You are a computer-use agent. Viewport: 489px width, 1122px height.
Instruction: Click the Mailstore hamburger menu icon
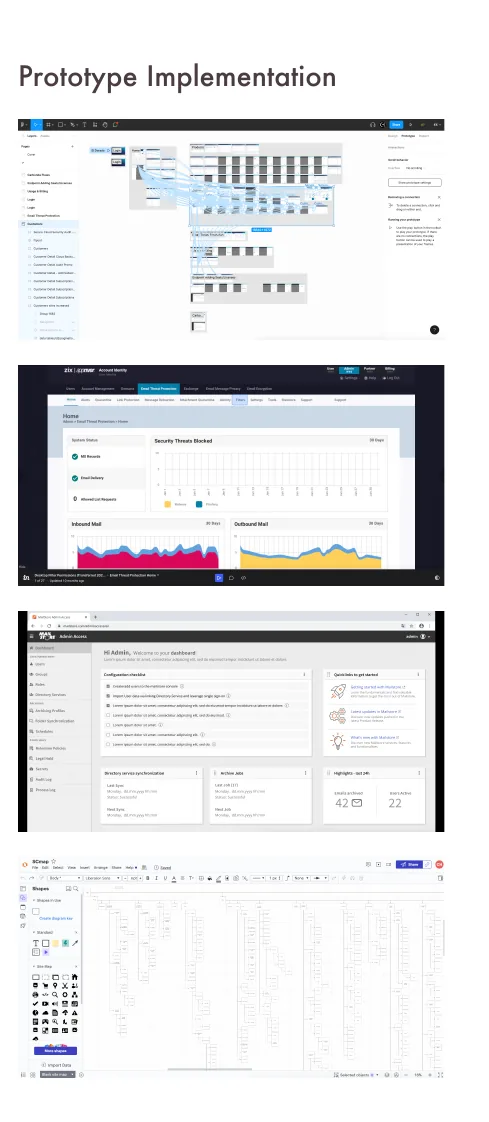pyautogui.click(x=32, y=636)
